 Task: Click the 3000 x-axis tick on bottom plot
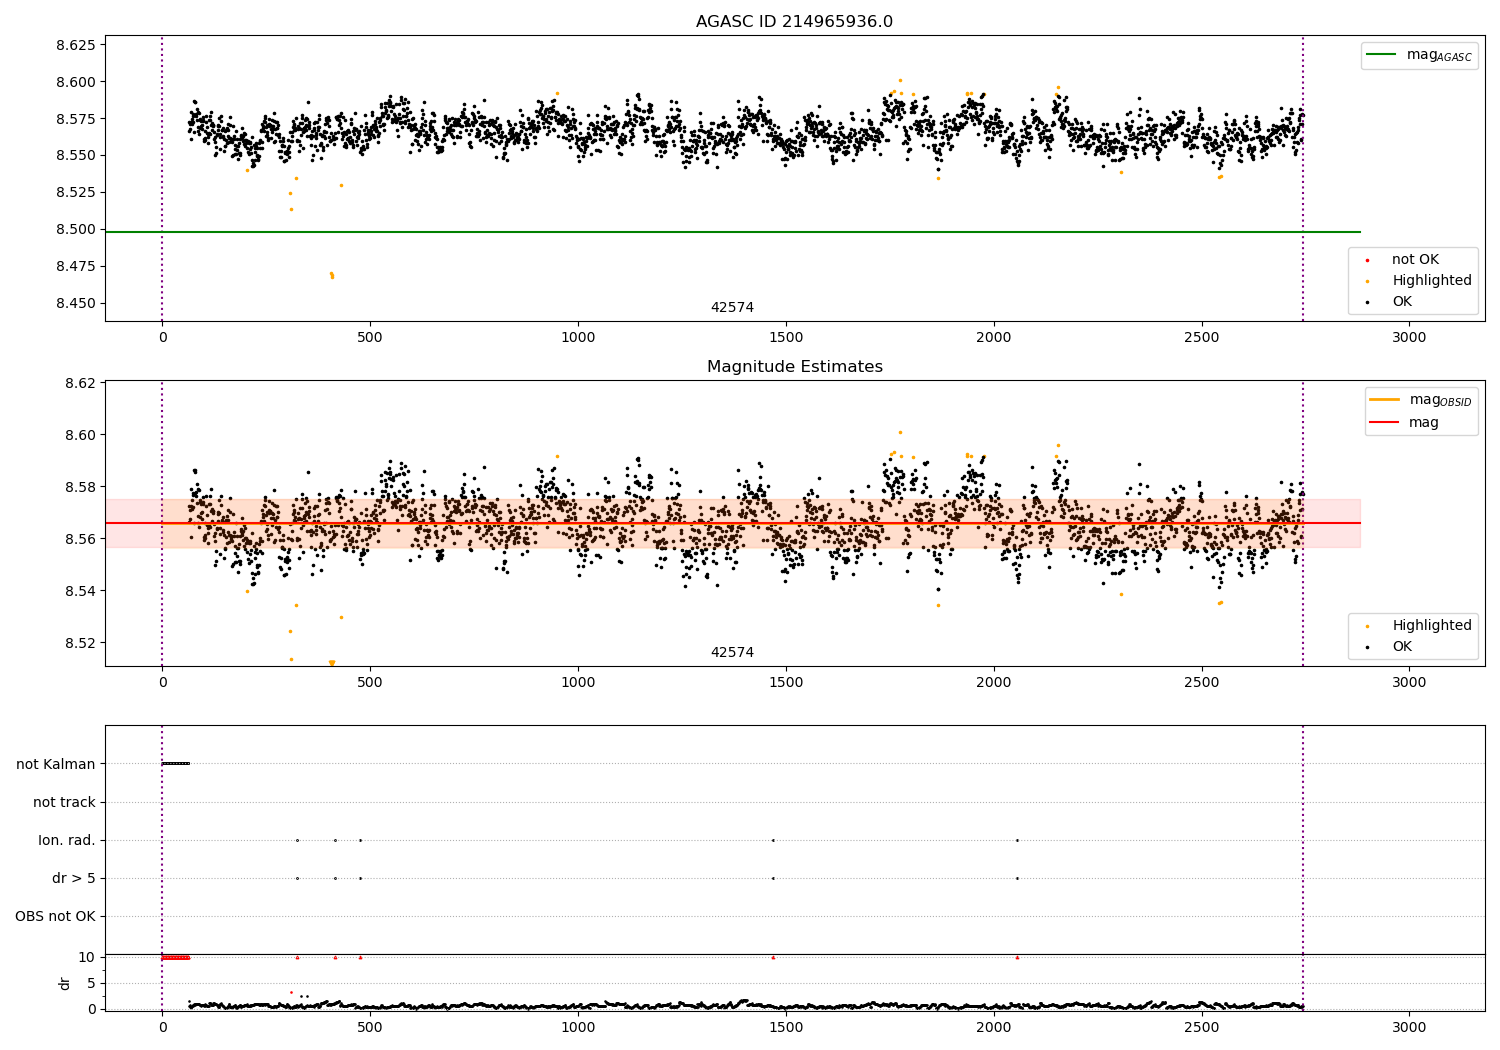pyautogui.click(x=1409, y=1027)
